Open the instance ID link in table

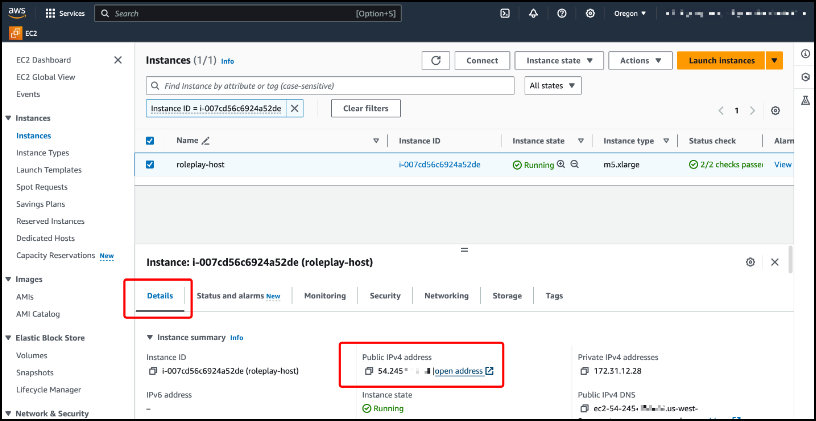pyautogui.click(x=439, y=164)
